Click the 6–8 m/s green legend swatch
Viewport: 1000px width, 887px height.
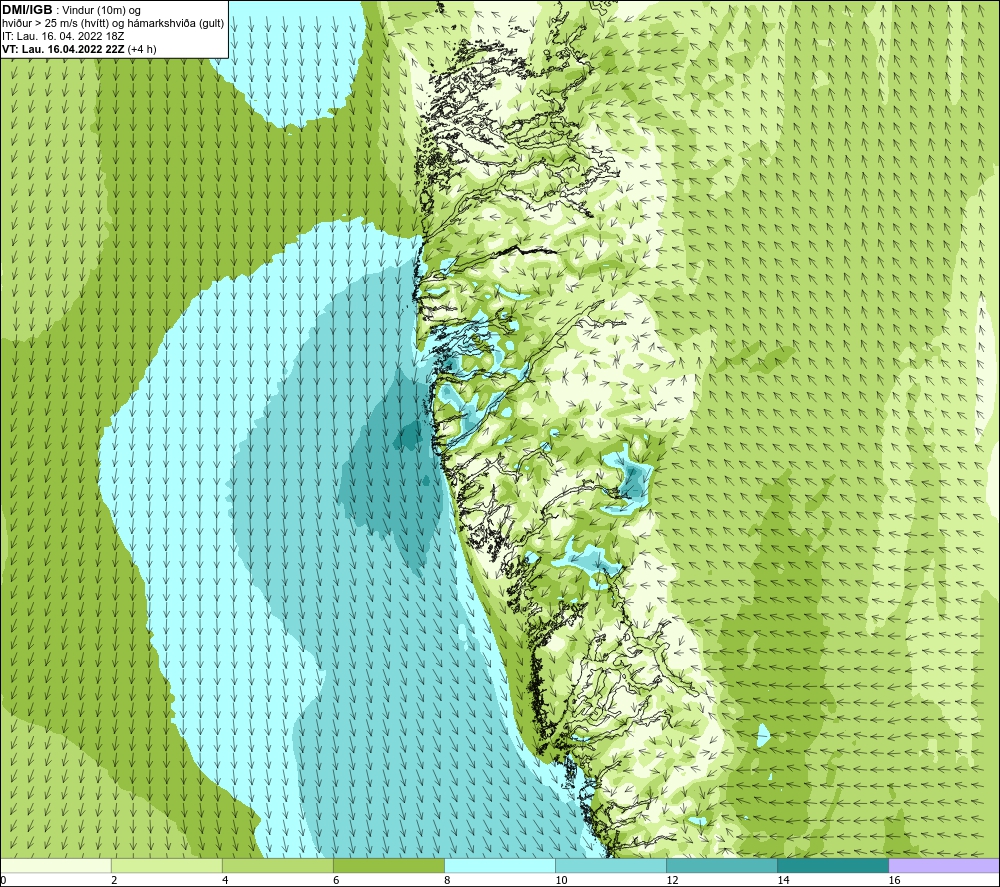coord(389,865)
